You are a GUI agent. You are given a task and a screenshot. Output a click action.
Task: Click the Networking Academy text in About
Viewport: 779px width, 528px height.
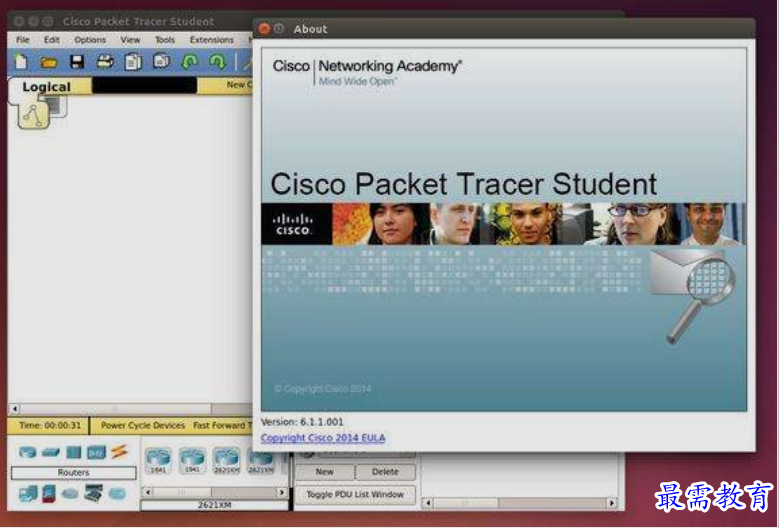pyautogui.click(x=390, y=66)
